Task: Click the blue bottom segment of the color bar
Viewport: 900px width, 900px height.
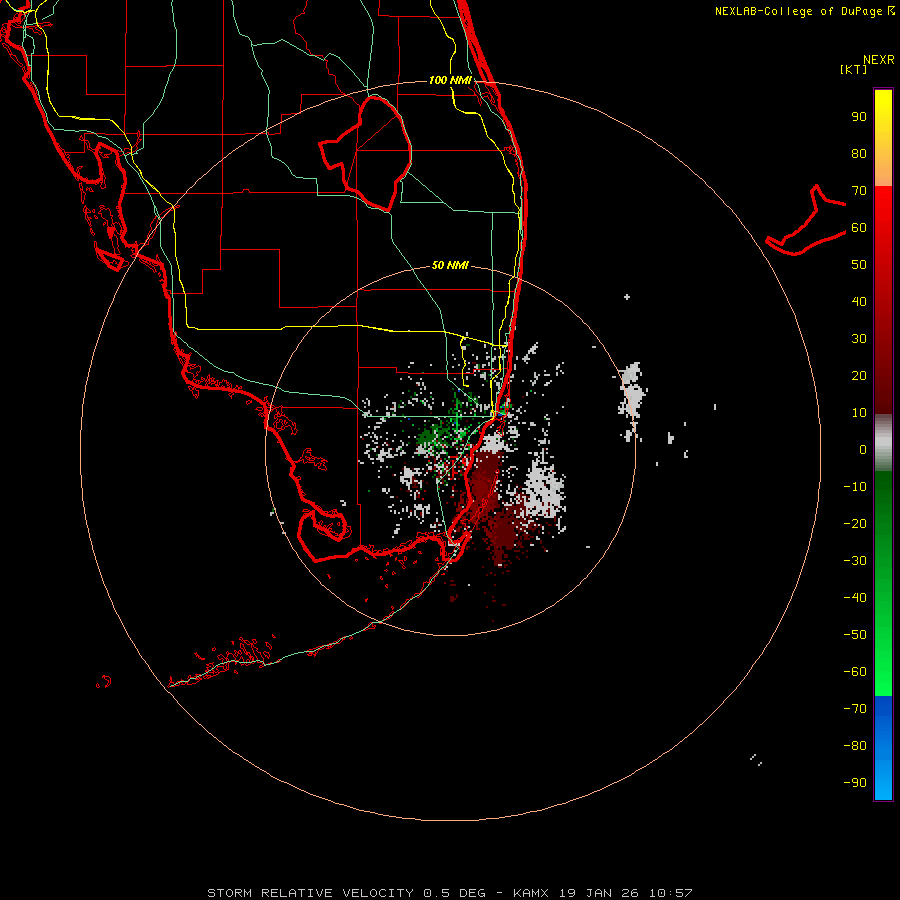Action: [883, 748]
